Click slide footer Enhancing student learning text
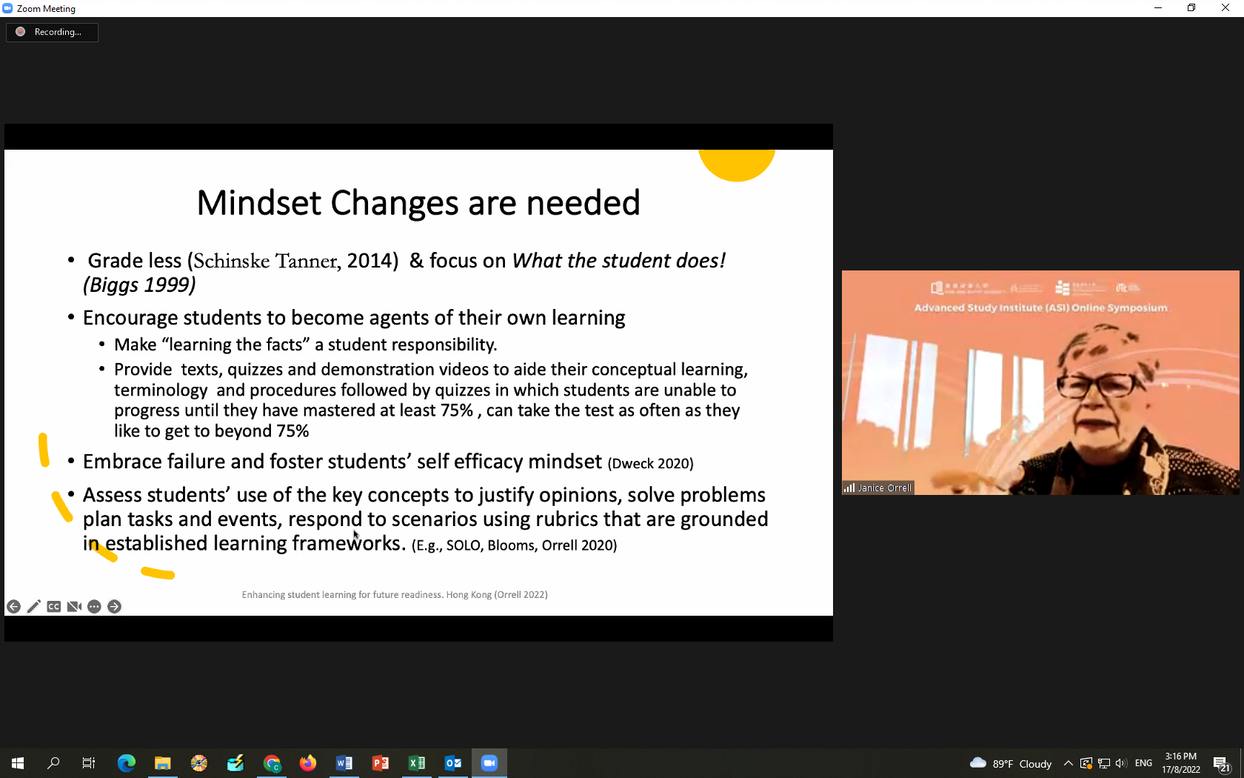1244x778 pixels. click(x=395, y=594)
